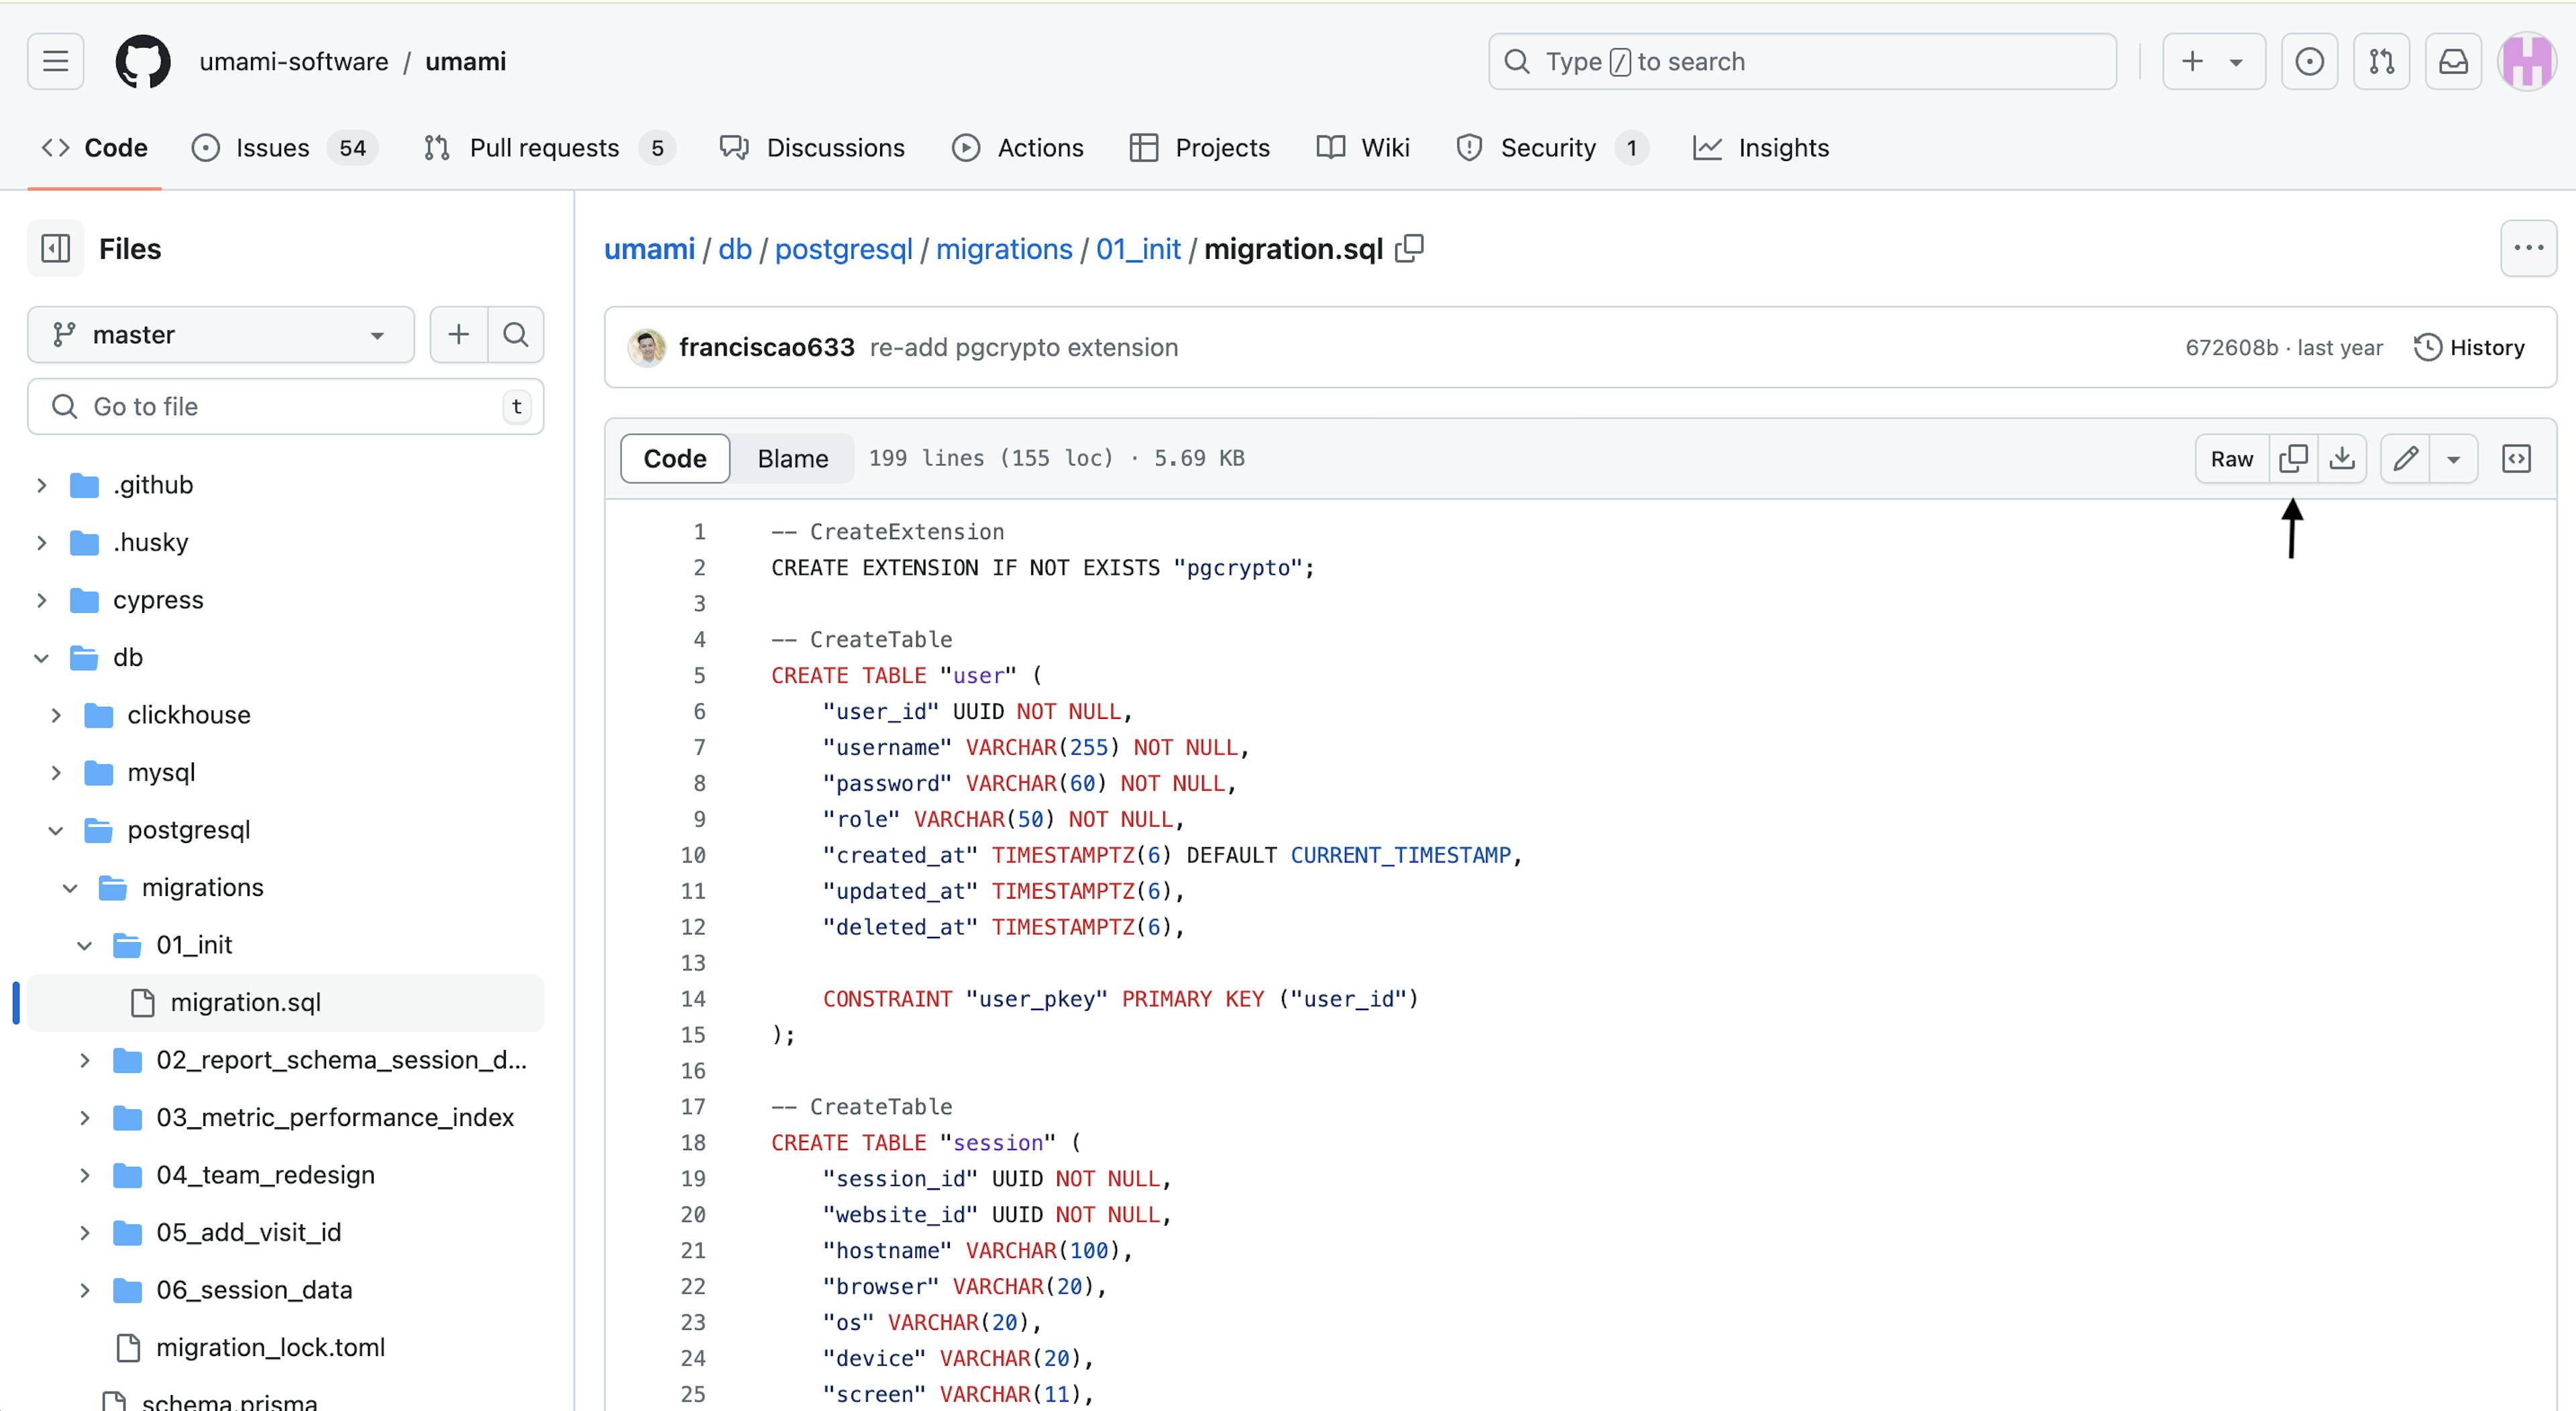This screenshot has width=2576, height=1411.
Task: Open the Security tab
Action: [x=1552, y=148]
